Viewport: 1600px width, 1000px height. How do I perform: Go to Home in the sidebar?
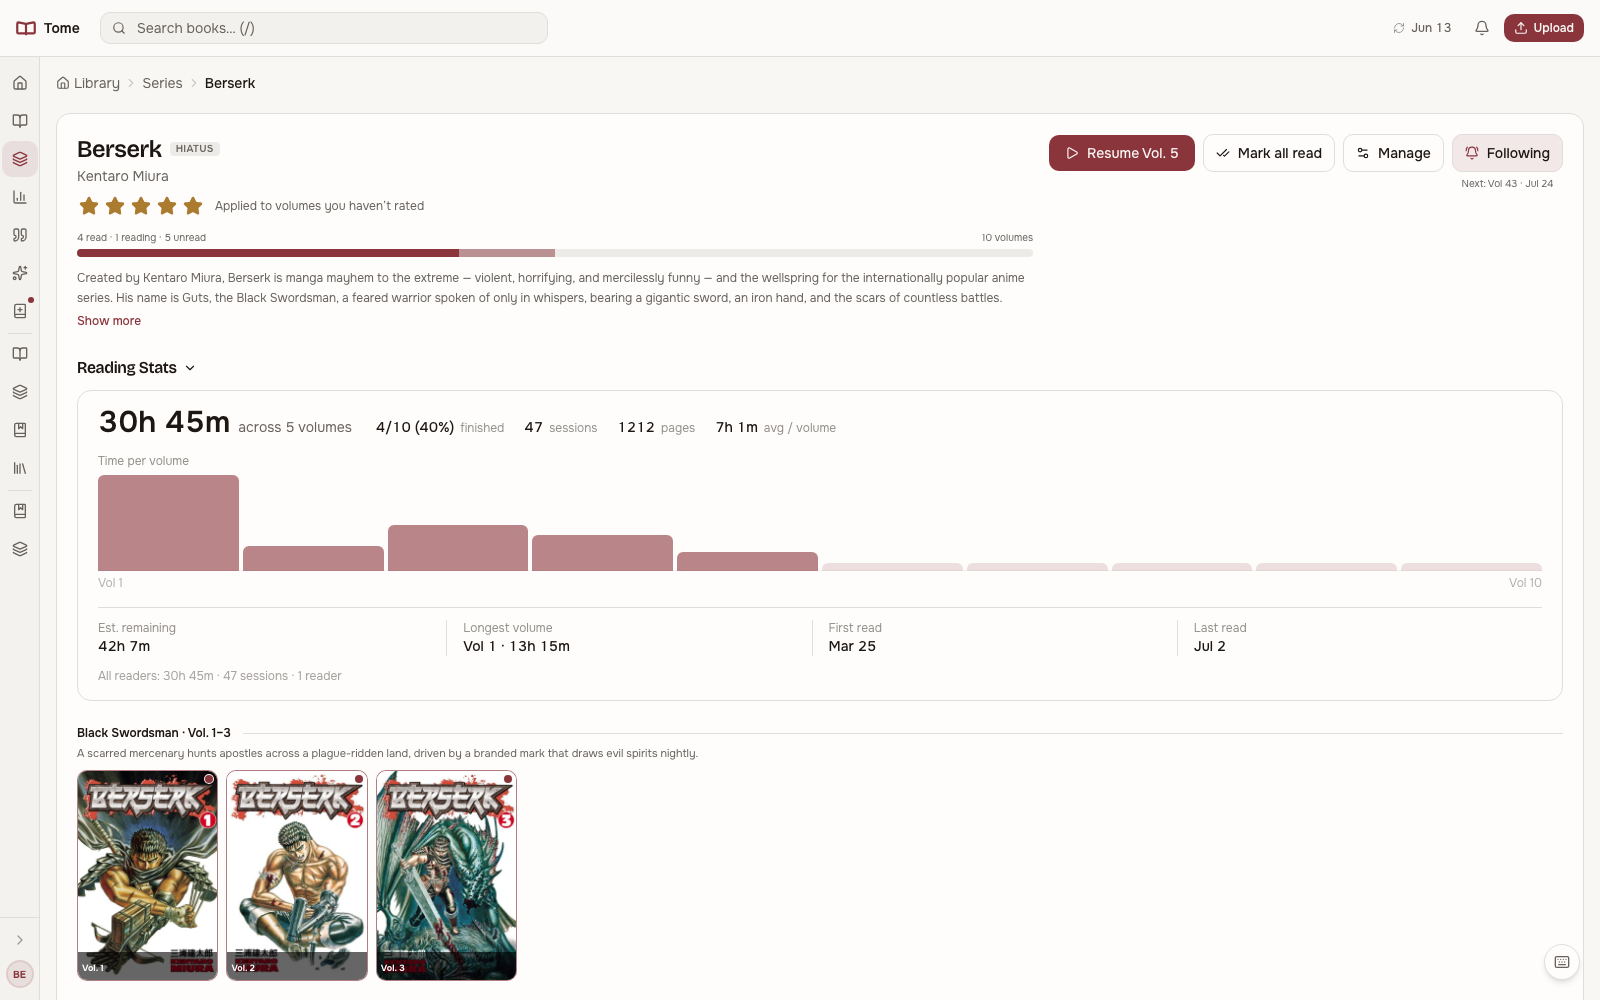(x=20, y=83)
